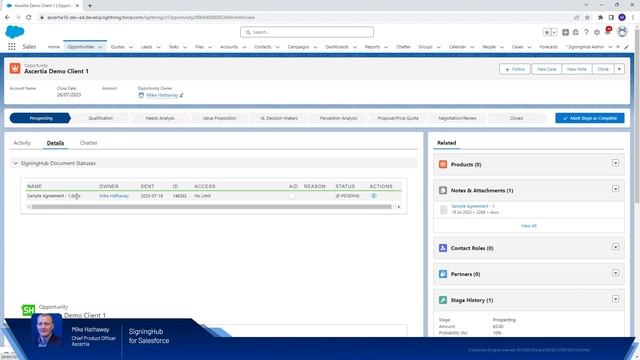Open Partners dropdown menu
The image size is (640, 360).
pos(615,273)
